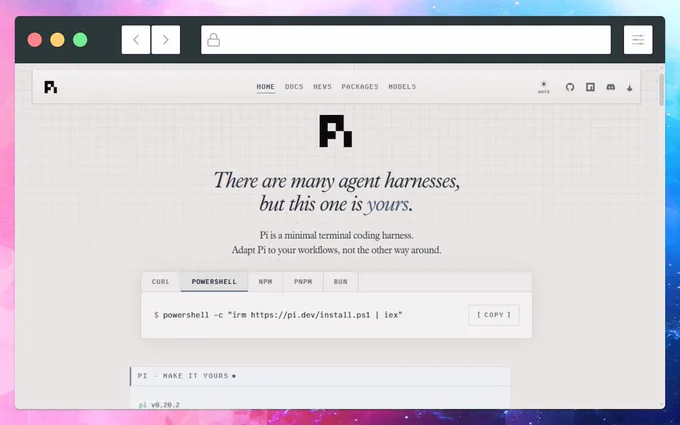The height and width of the screenshot is (425, 680).
Task: Open the npm package icon
Action: pyautogui.click(x=590, y=87)
